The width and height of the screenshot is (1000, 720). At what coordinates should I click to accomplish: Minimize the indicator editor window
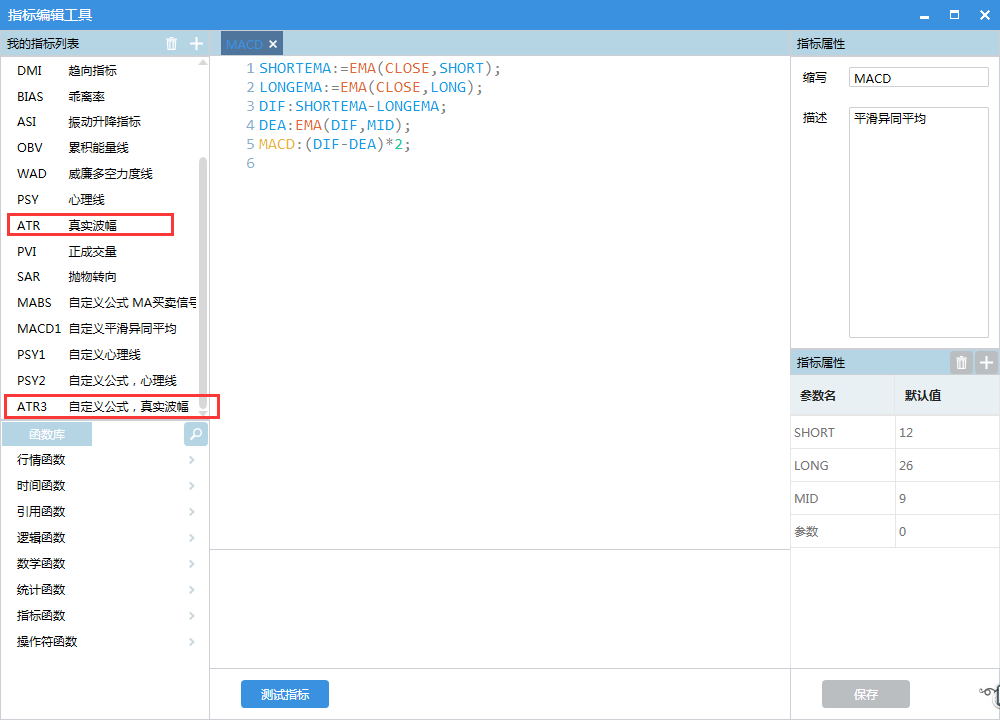pyautogui.click(x=925, y=14)
